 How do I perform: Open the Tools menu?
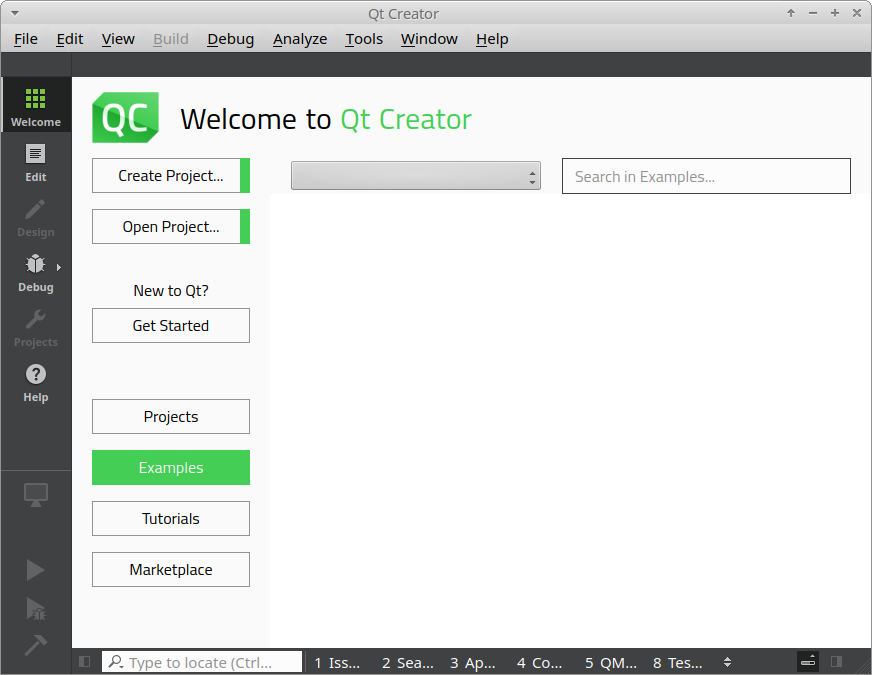point(364,39)
